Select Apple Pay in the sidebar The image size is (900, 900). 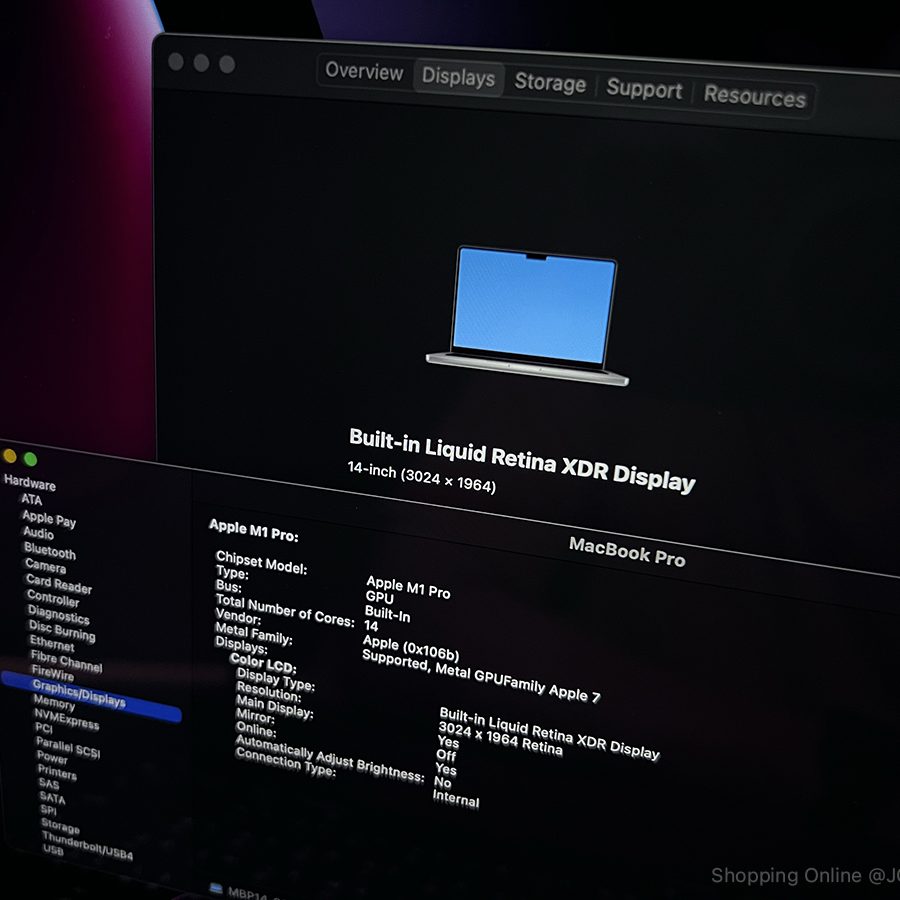(49, 519)
